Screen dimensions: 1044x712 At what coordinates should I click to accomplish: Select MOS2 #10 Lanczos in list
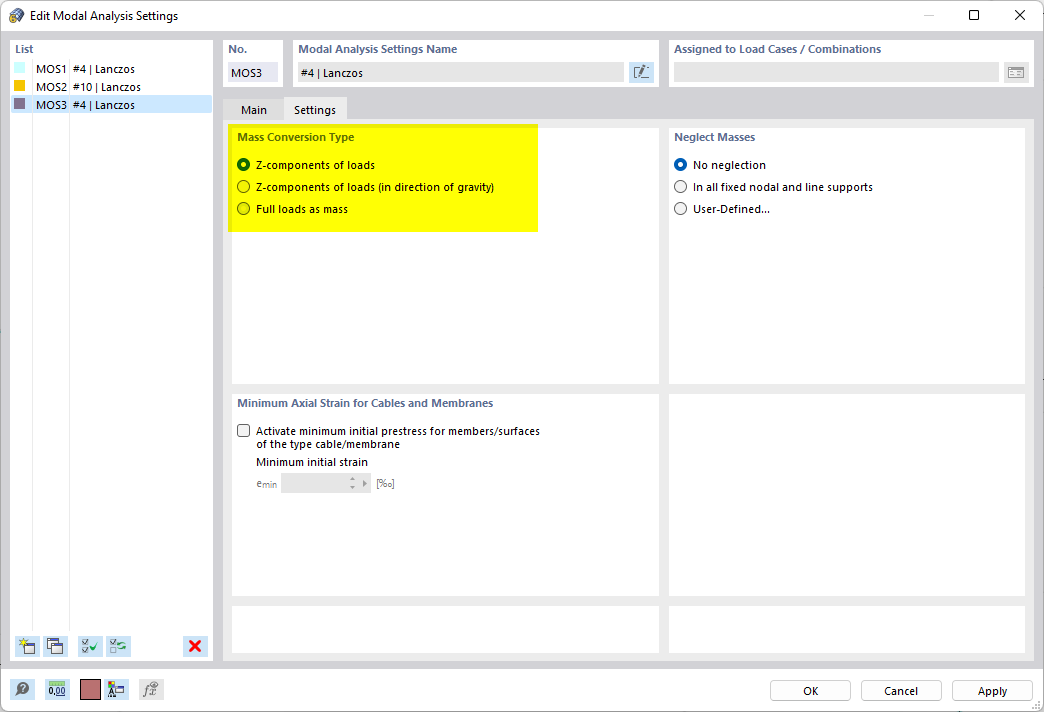tap(111, 87)
